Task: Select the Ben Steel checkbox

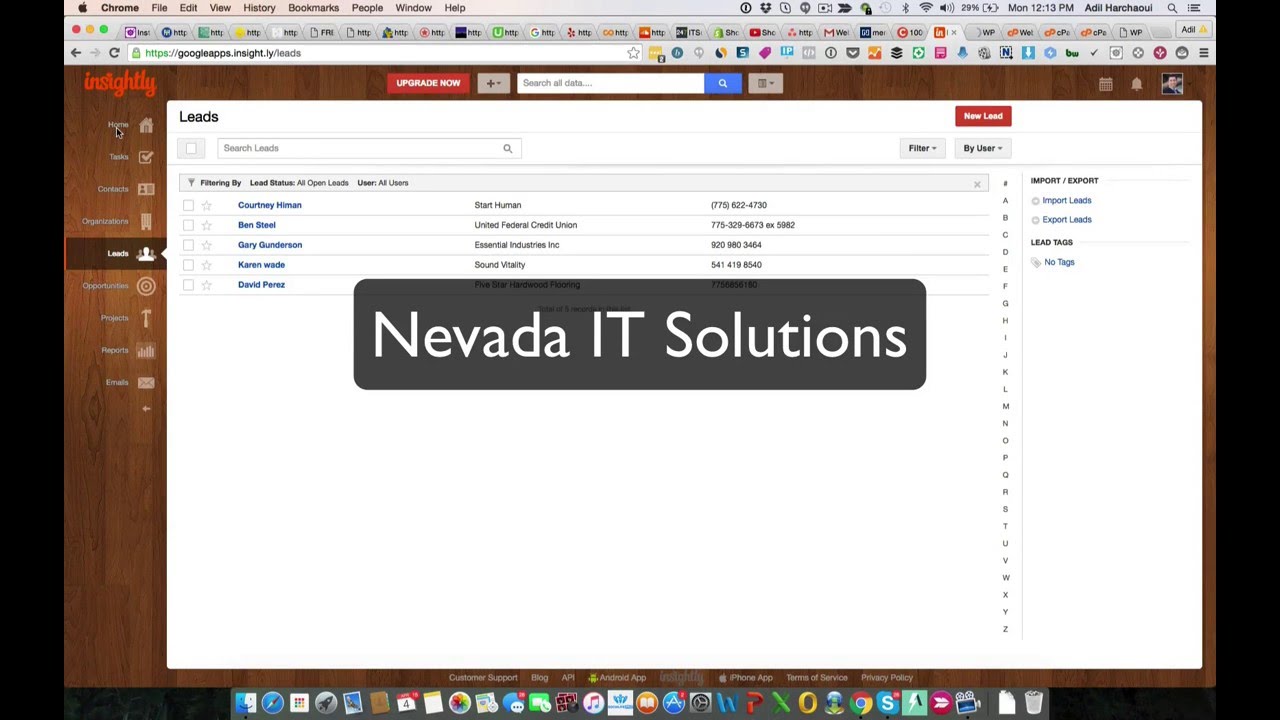Action: tap(188, 225)
